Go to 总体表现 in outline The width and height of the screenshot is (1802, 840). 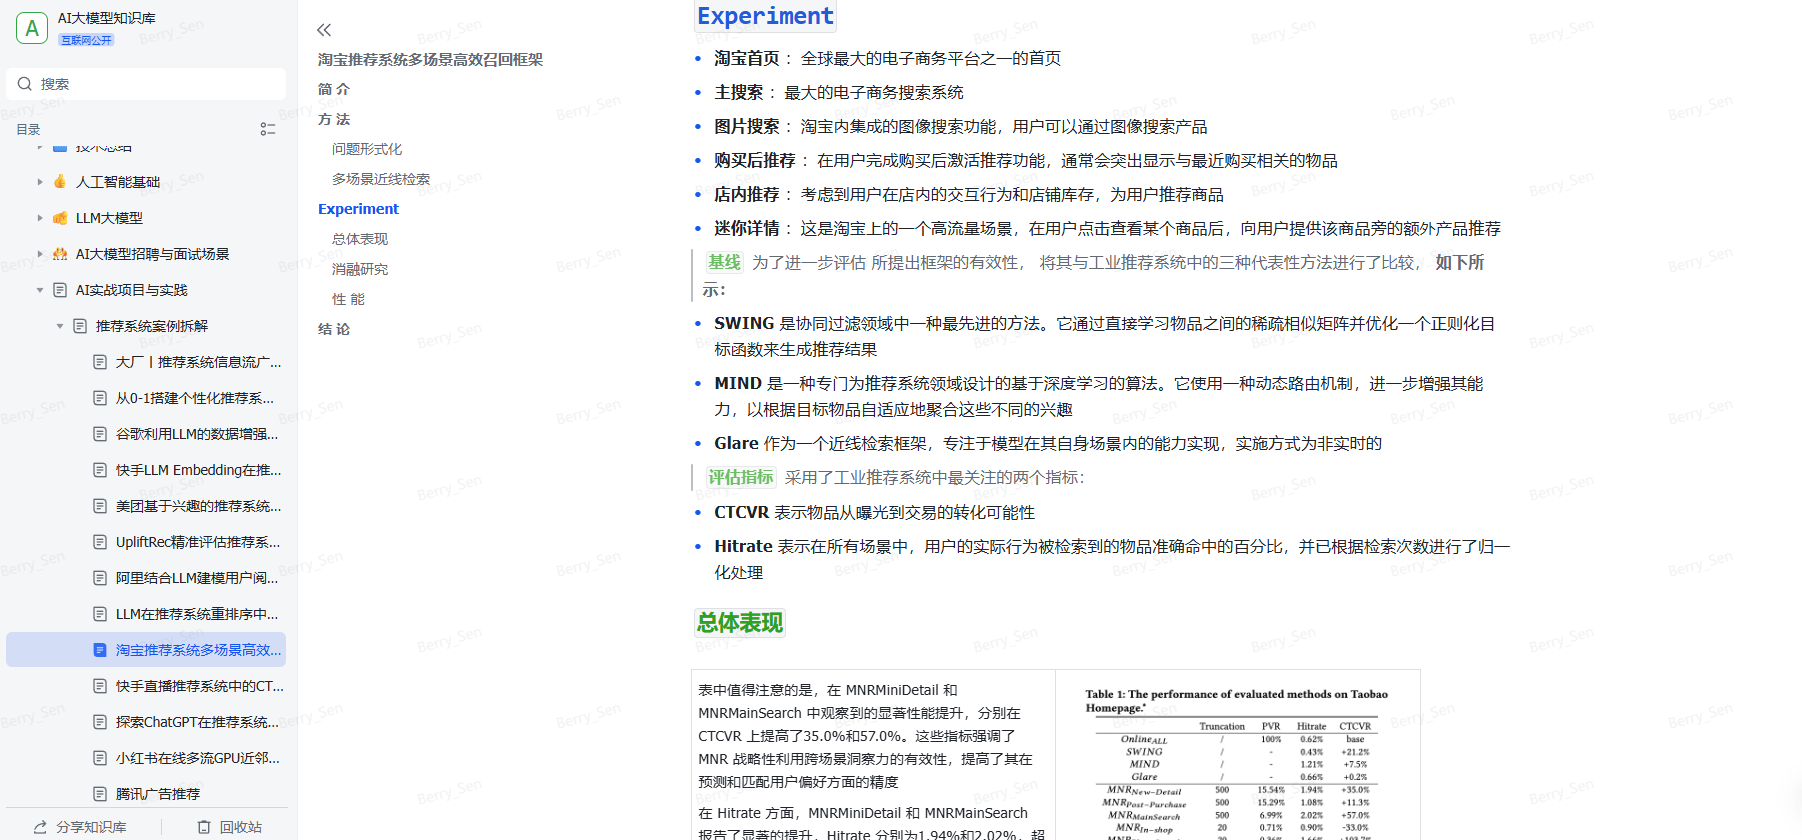[360, 239]
